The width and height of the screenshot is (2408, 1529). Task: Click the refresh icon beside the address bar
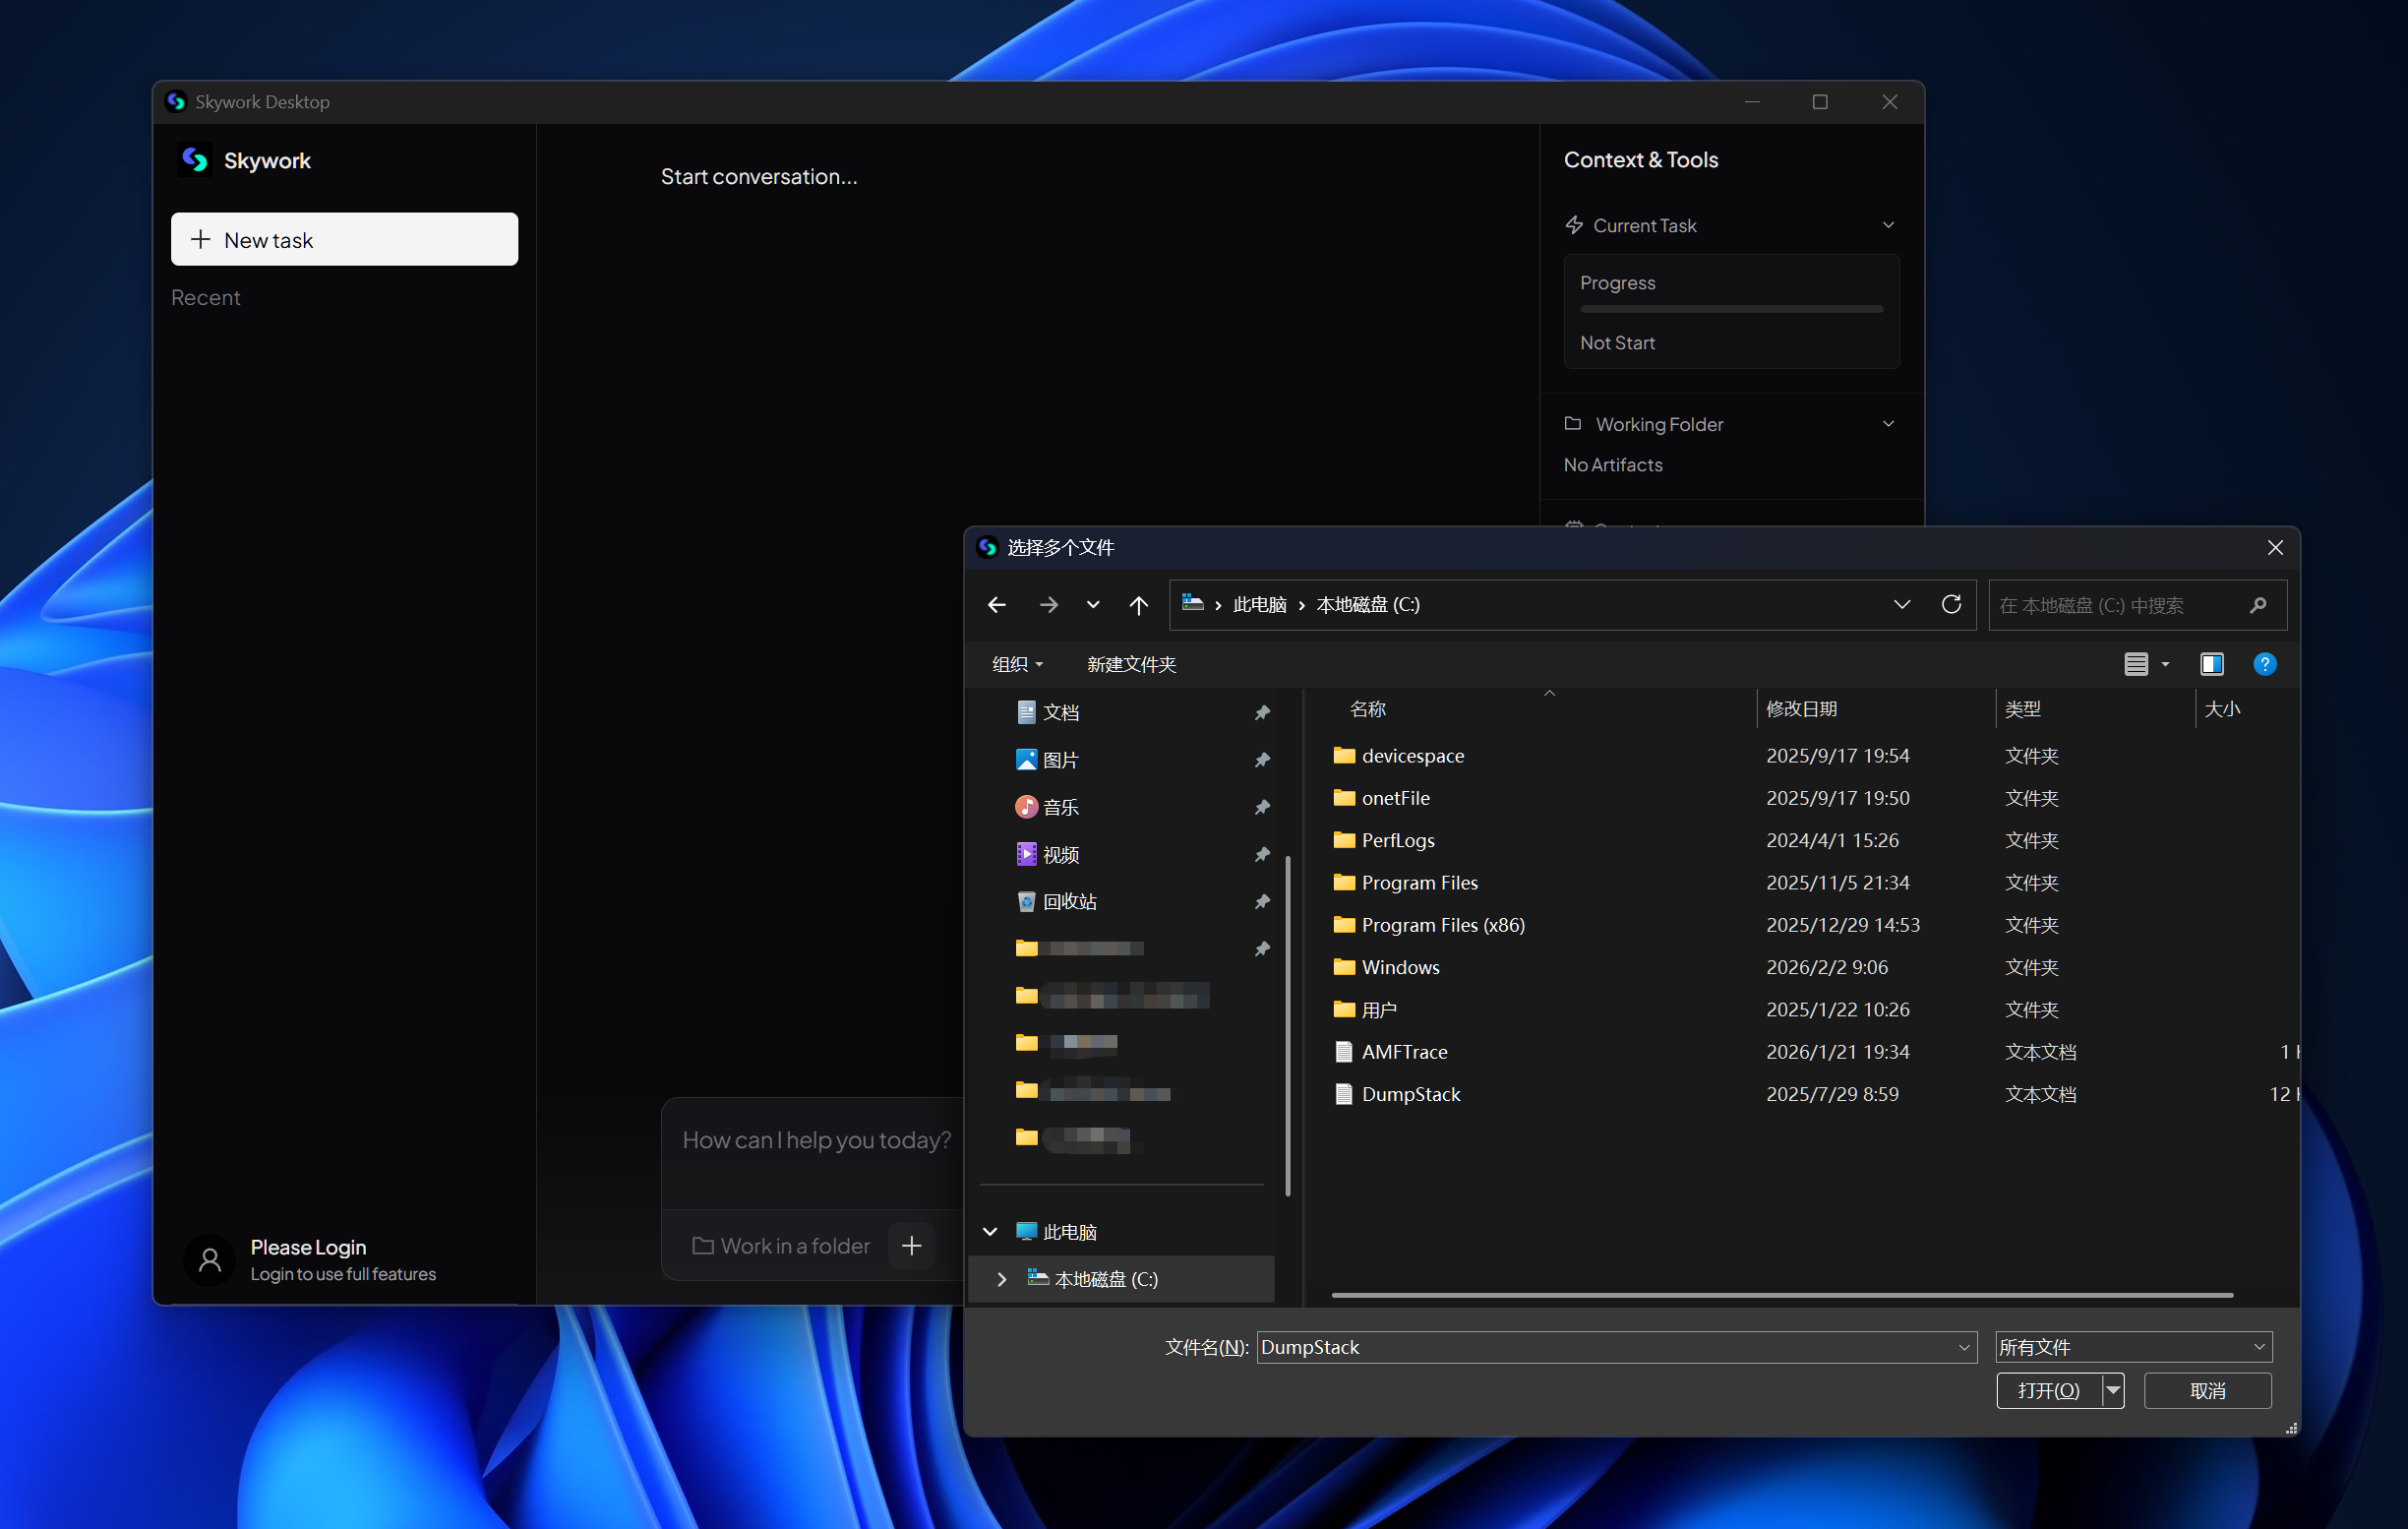[x=1951, y=604]
